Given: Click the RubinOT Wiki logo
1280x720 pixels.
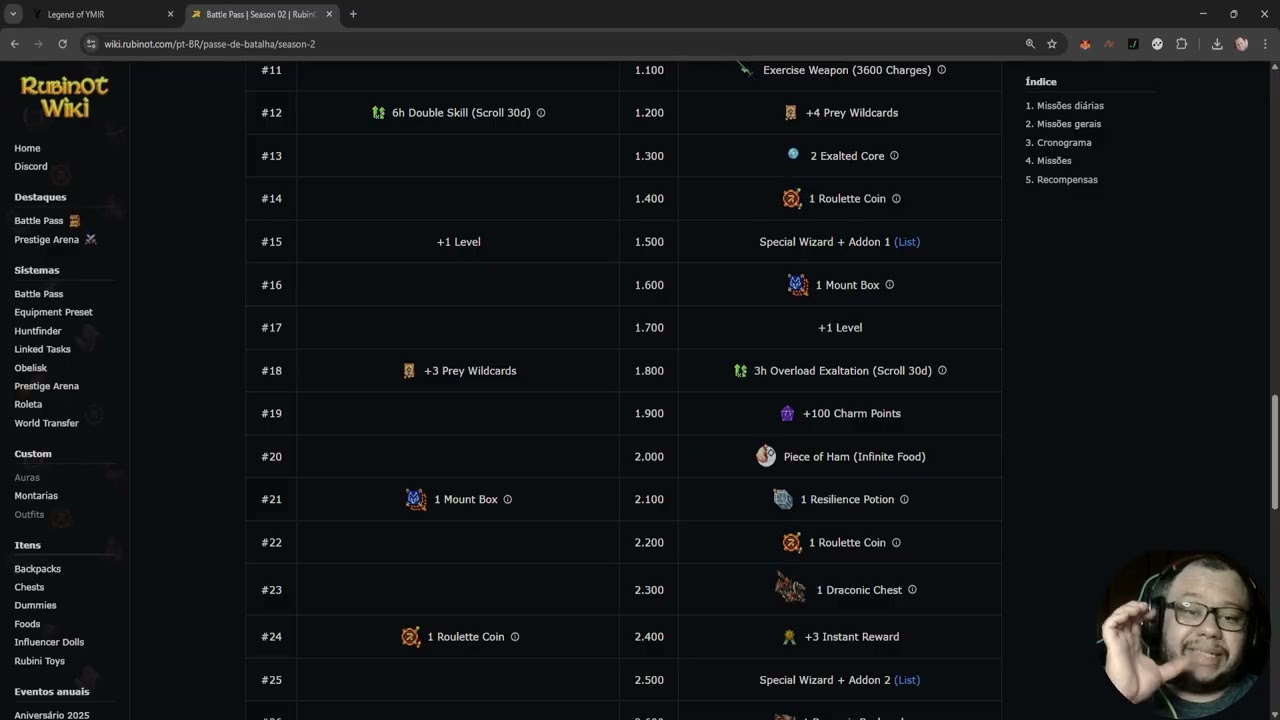Looking at the screenshot, I should click(x=64, y=97).
